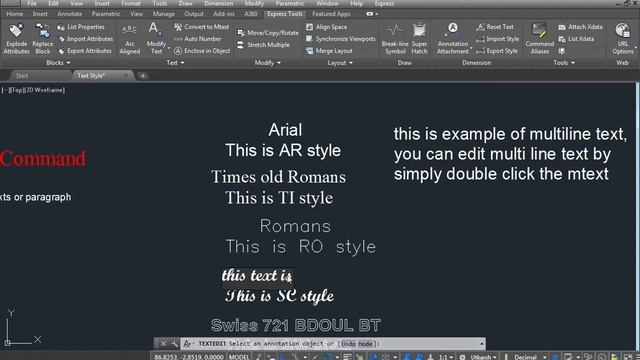Click Stretch Multiple
Viewport: 640px width, 360px height.
tap(263, 45)
